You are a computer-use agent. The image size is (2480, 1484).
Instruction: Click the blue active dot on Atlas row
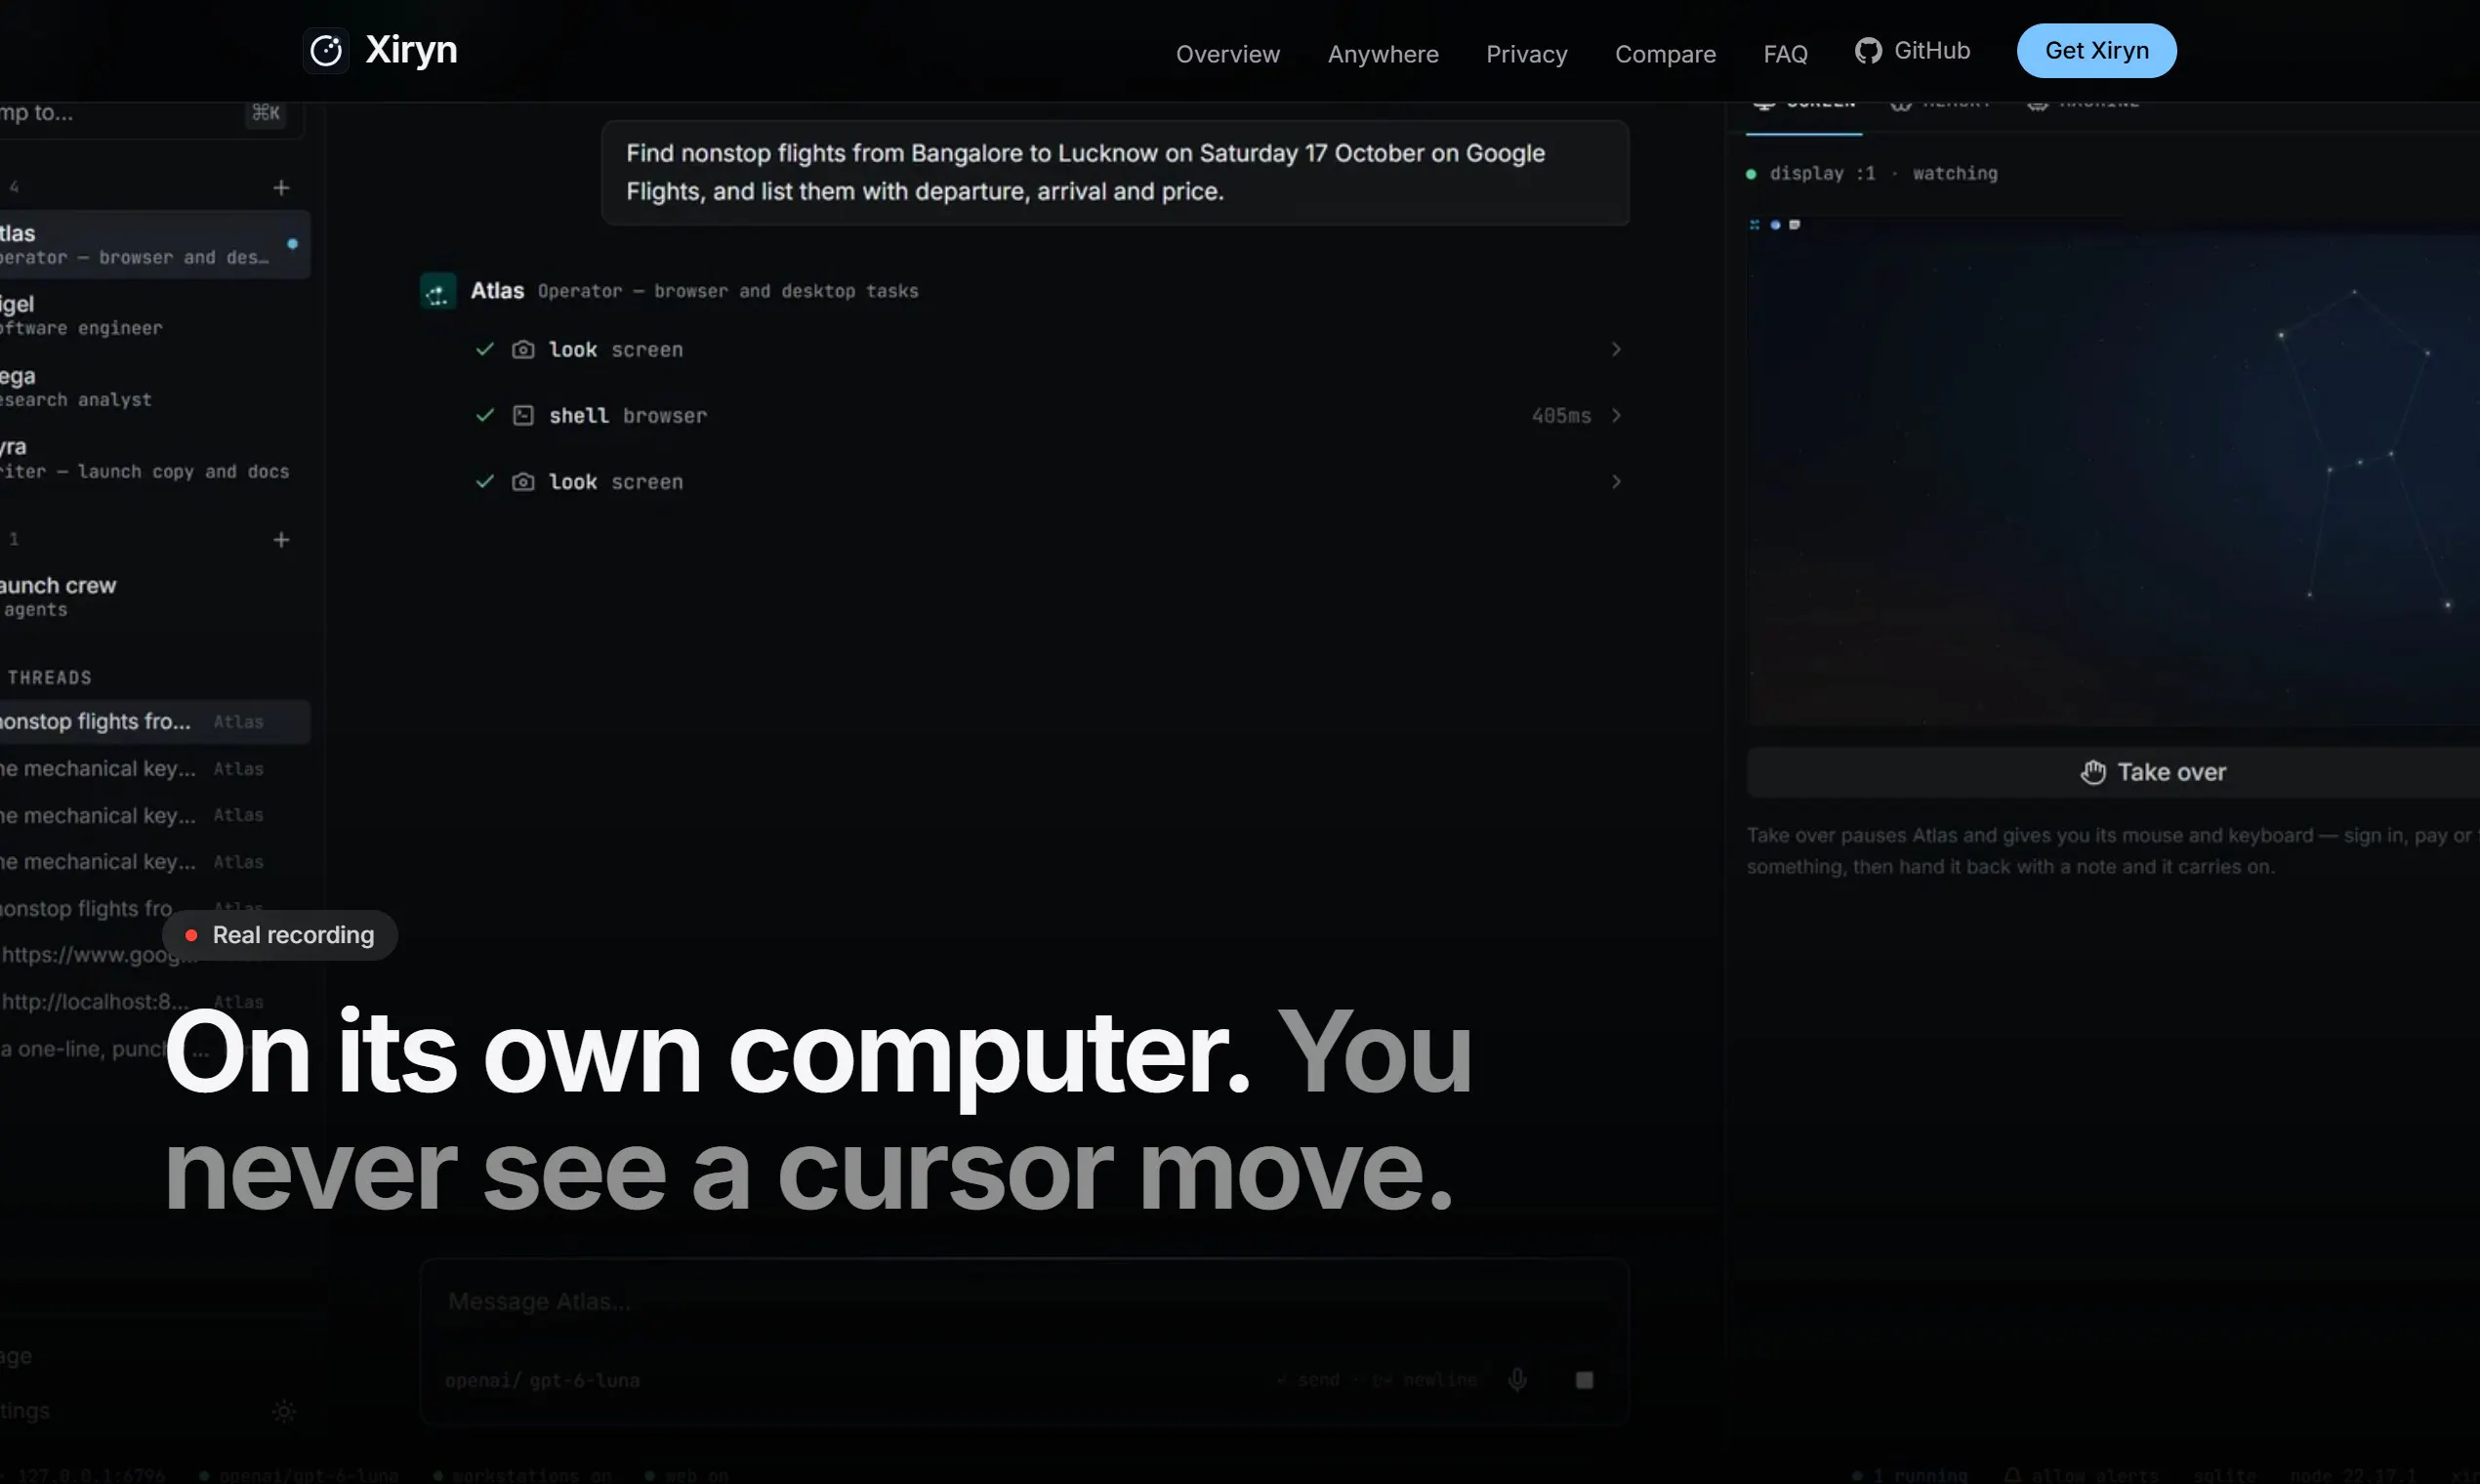point(292,244)
